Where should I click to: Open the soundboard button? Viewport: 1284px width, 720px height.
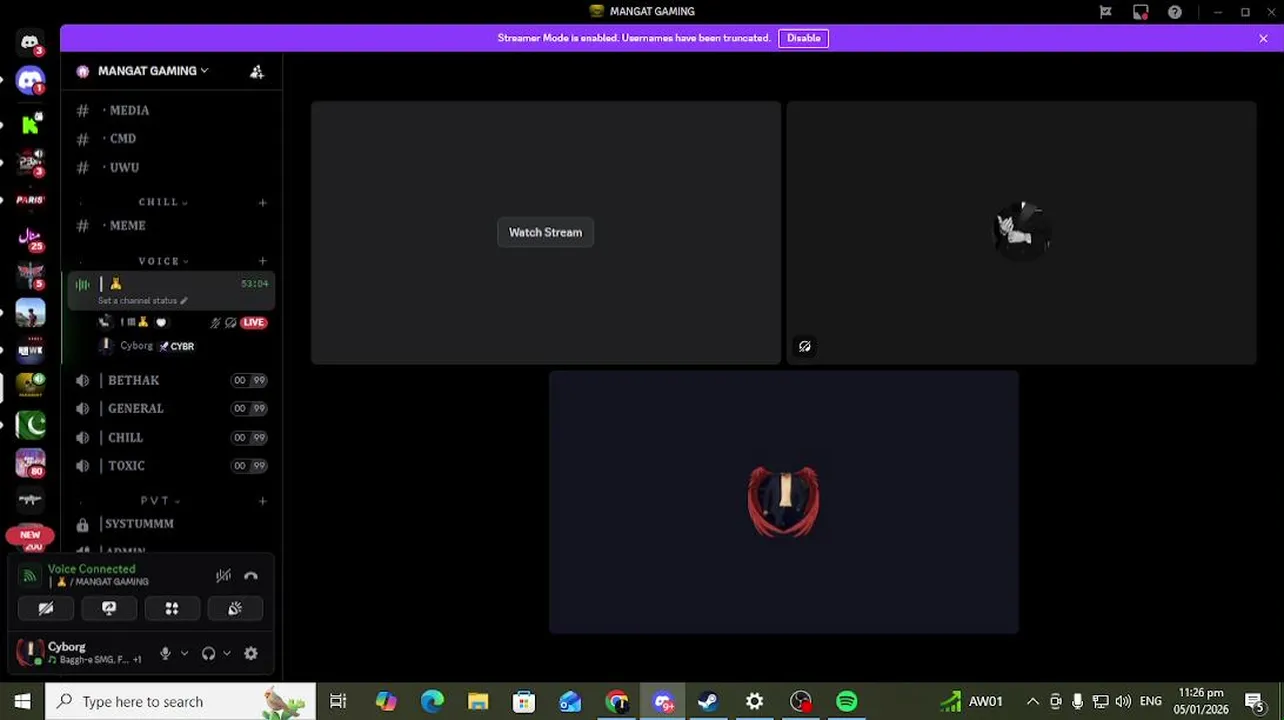click(235, 608)
